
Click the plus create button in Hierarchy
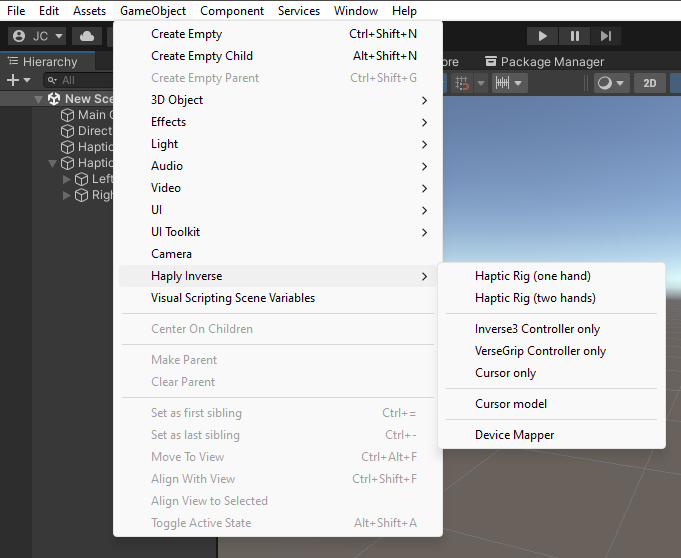point(13,80)
